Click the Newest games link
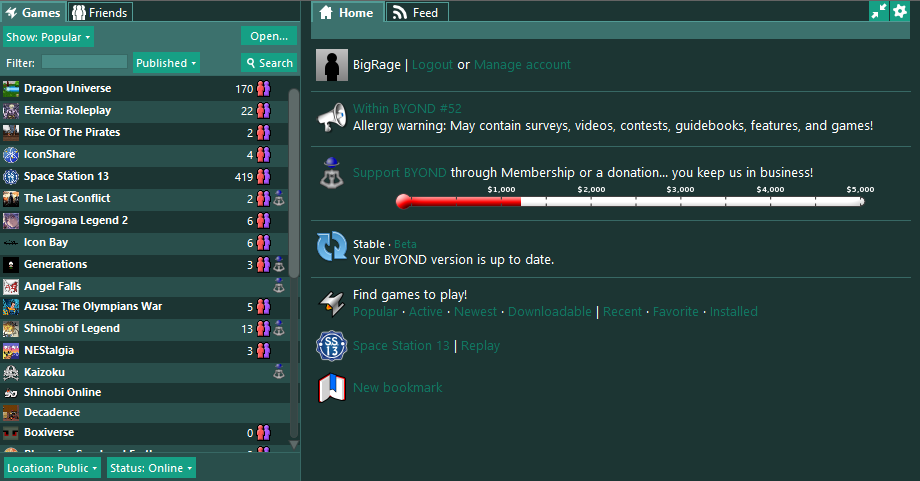920x481 pixels. point(475,311)
